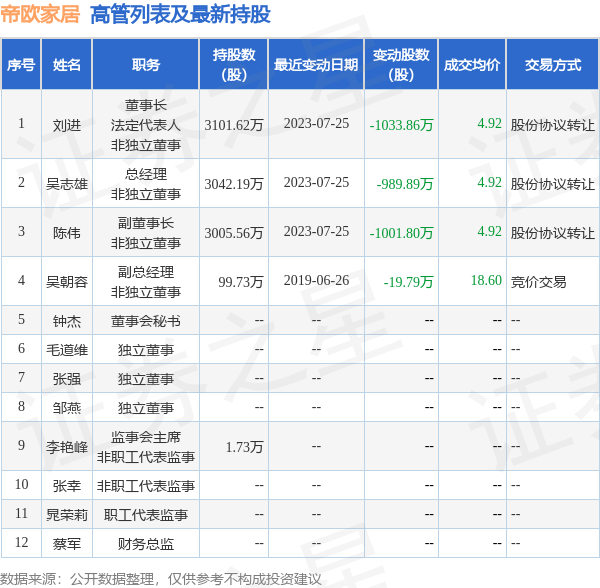Click the name 邹燕
600x588 pixels.
tap(67, 408)
